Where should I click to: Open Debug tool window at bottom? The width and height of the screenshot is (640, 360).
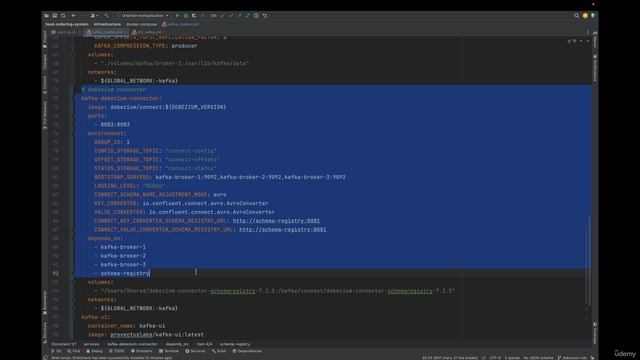click(x=94, y=351)
